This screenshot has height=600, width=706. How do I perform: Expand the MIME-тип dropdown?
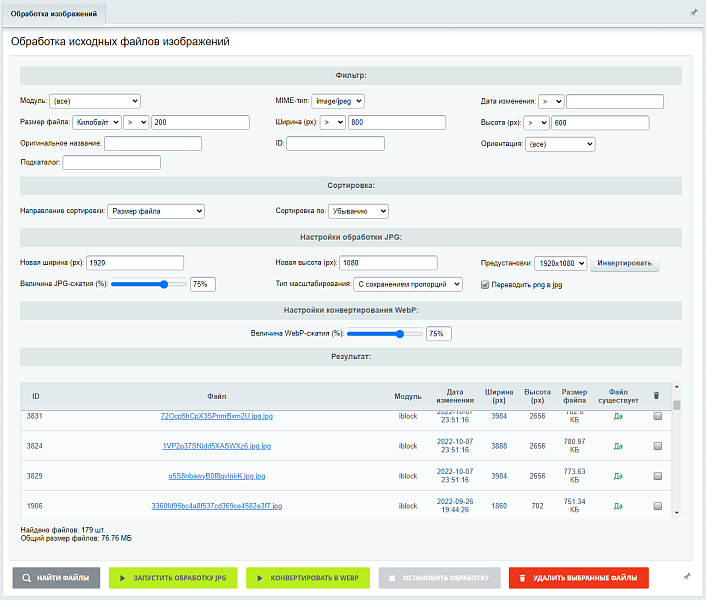point(337,101)
